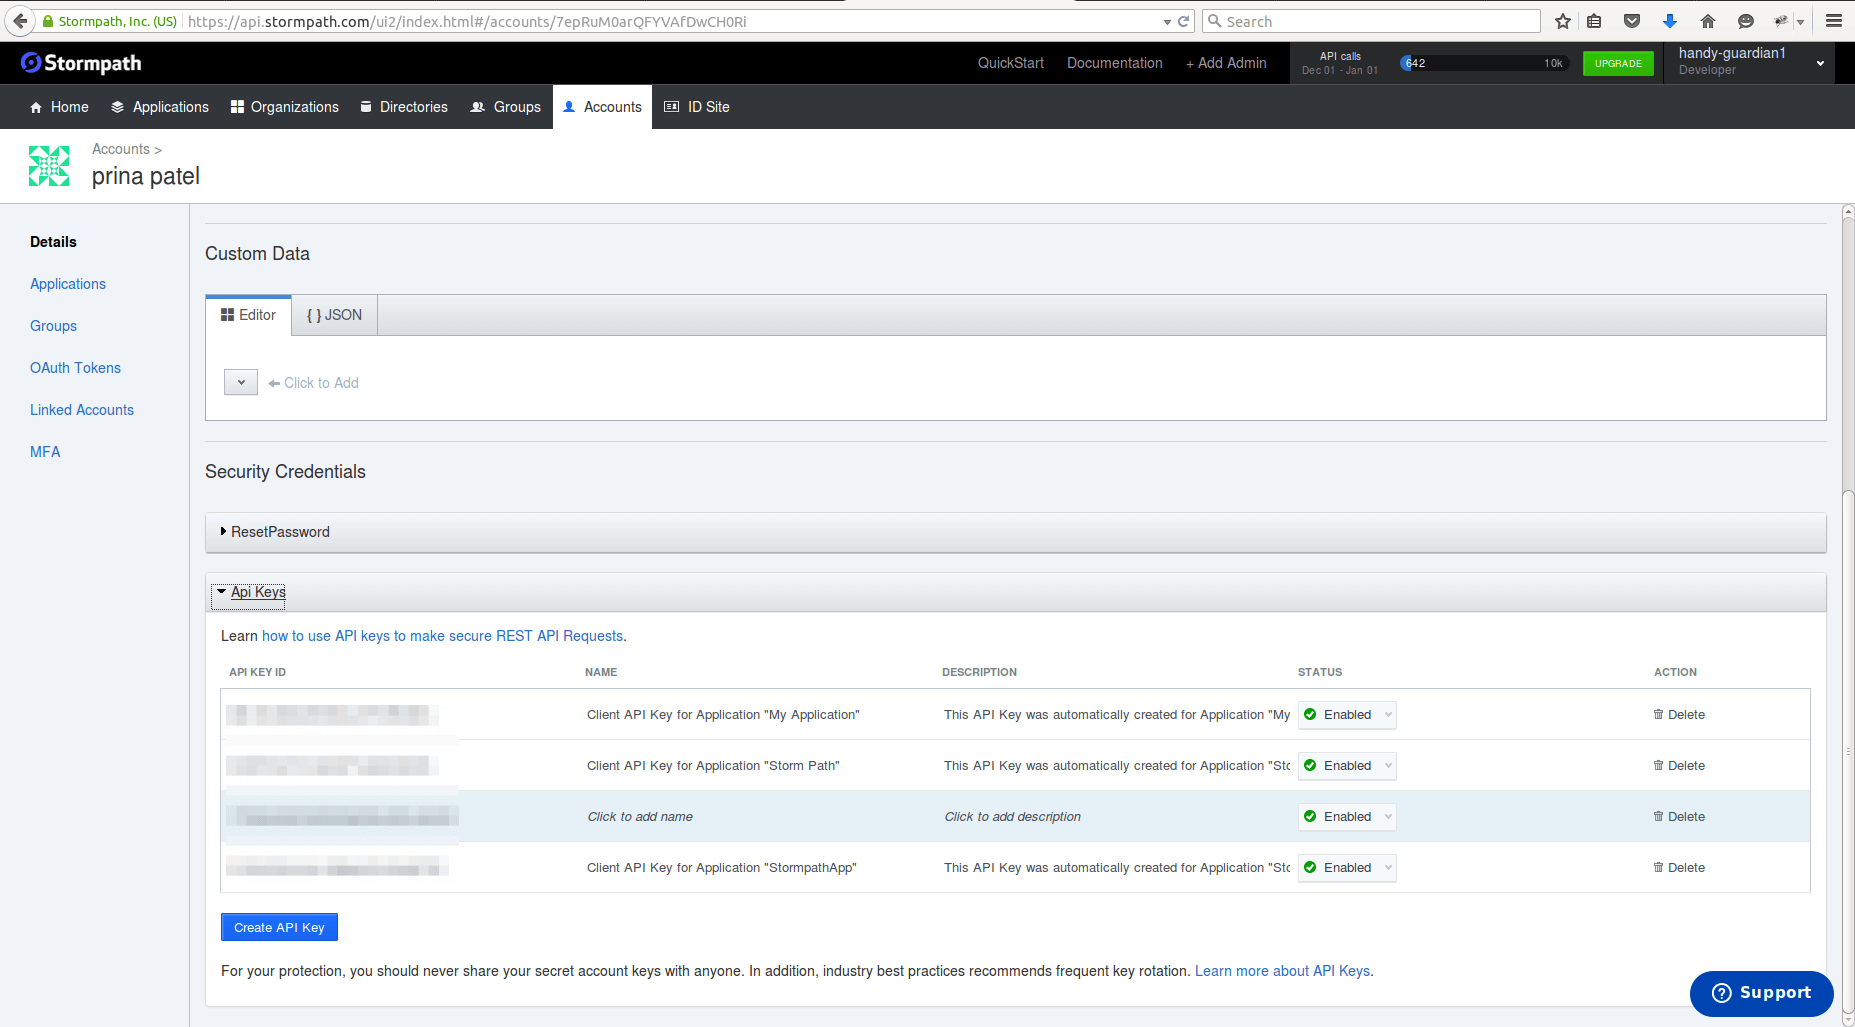Image resolution: width=1855 pixels, height=1027 pixels.
Task: Click the reload page icon in URL bar
Action: pyautogui.click(x=1184, y=21)
